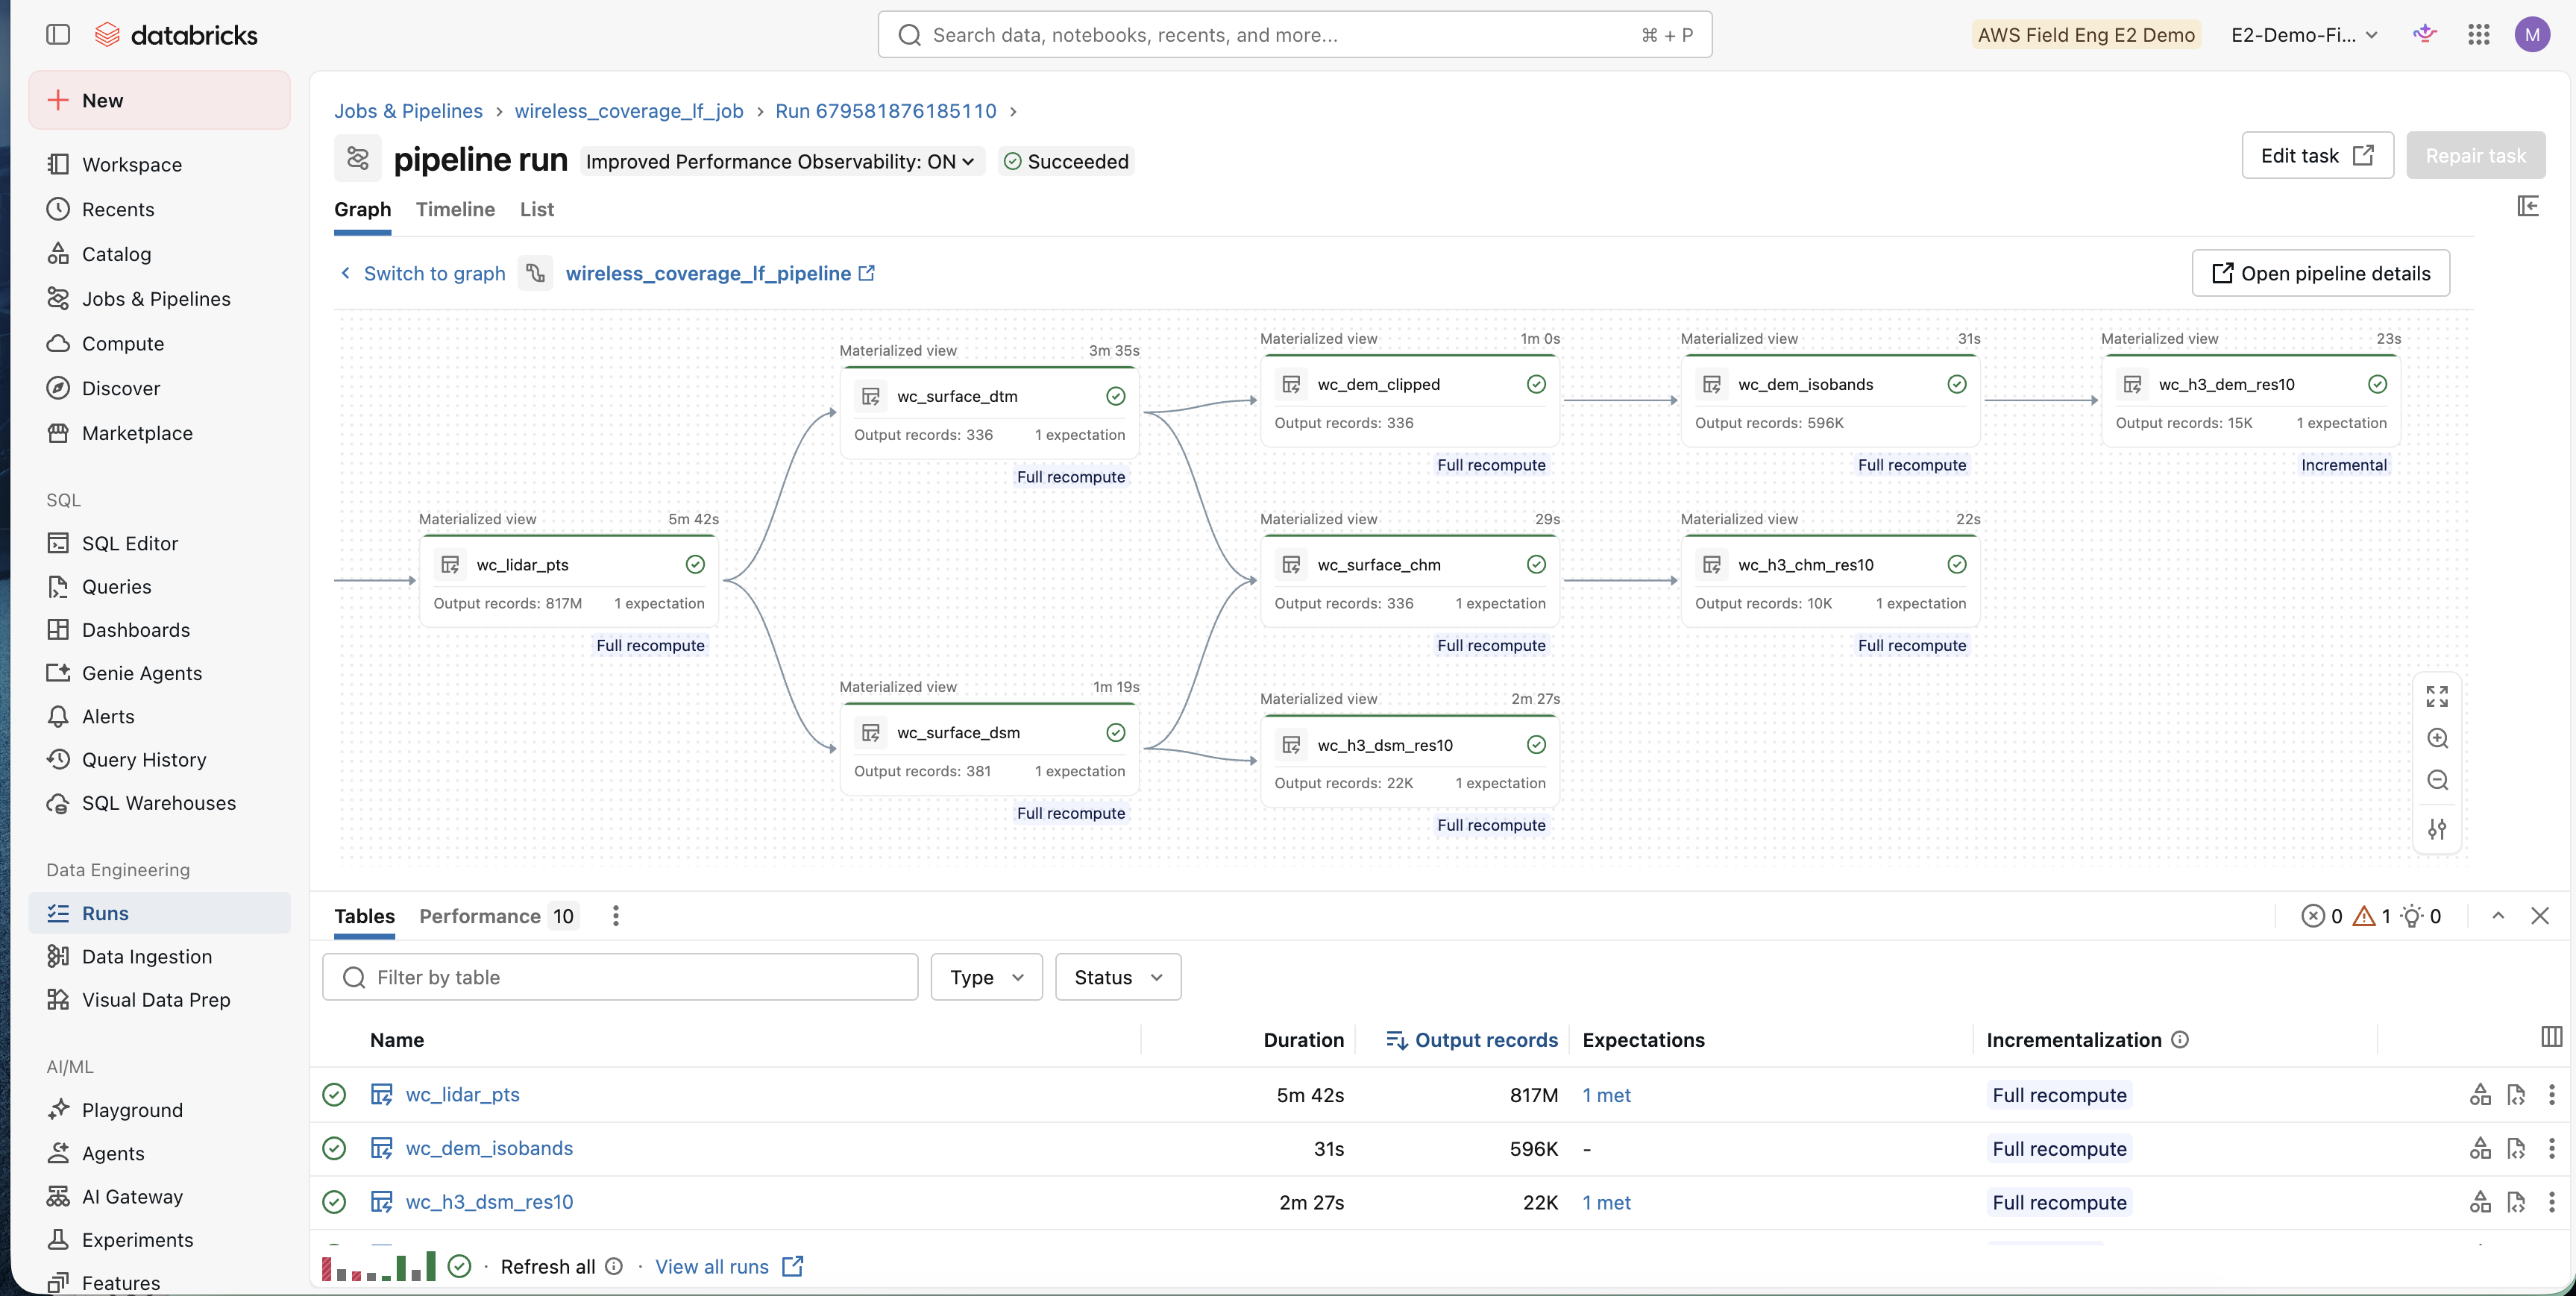Click the New button
Image resolution: width=2576 pixels, height=1296 pixels.
click(x=160, y=100)
